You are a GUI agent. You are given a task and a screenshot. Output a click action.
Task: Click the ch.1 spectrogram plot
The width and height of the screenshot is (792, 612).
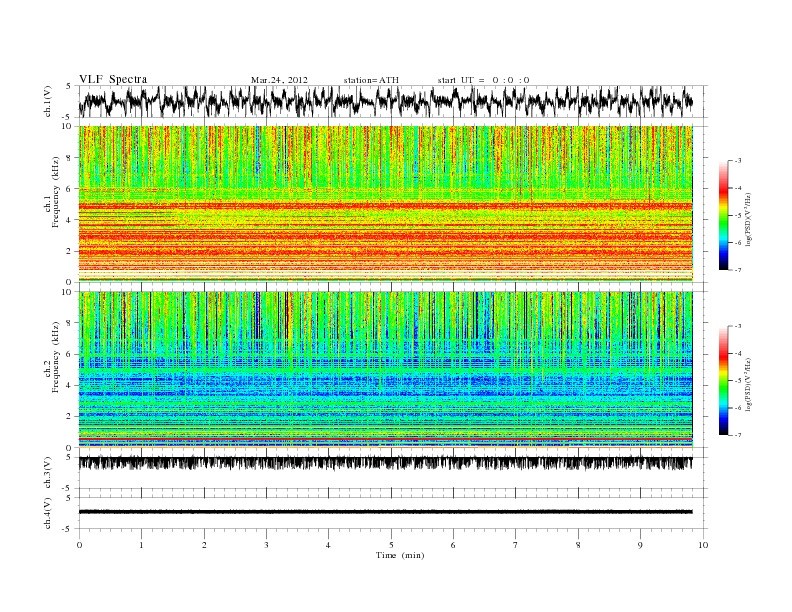385,204
